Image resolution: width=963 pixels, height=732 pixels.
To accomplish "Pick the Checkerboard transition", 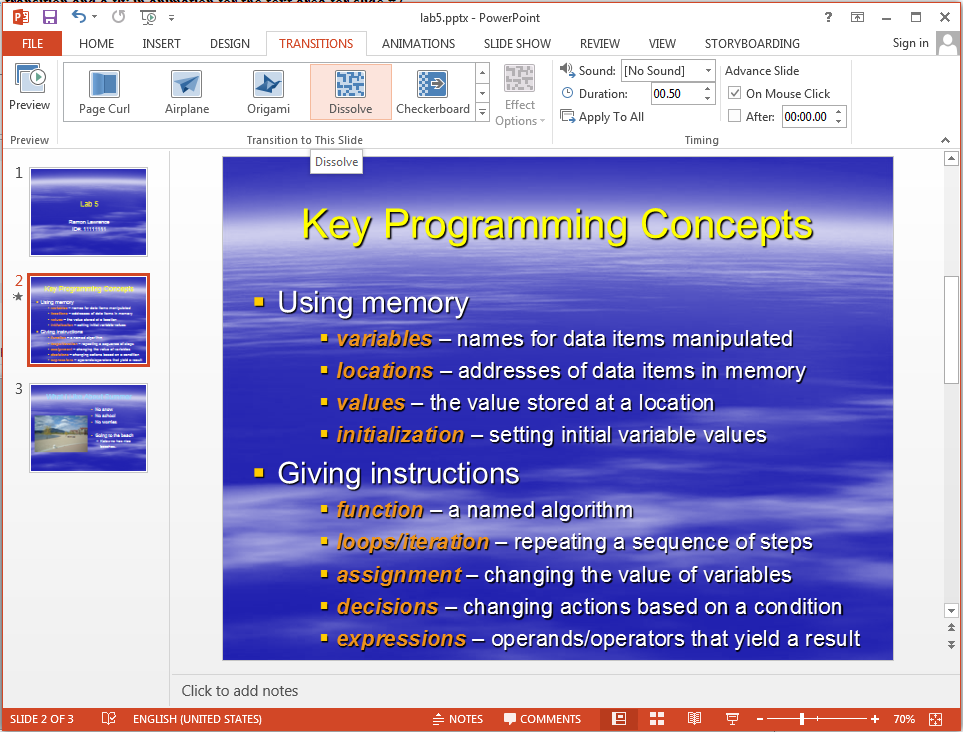I will tap(433, 92).
